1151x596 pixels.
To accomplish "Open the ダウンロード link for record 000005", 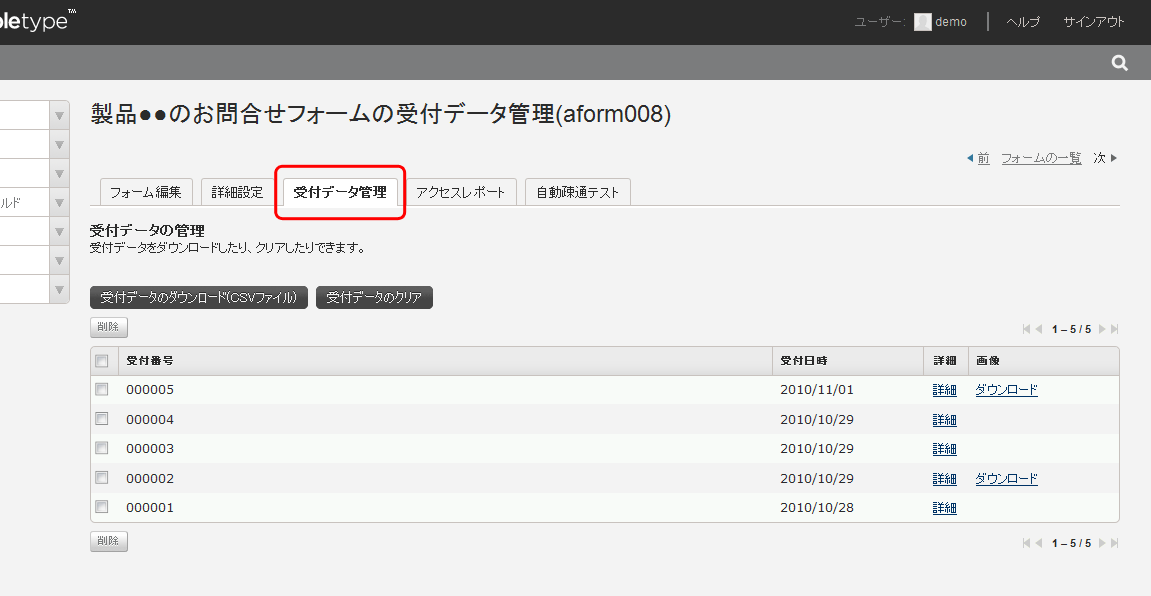I will (1005, 389).
